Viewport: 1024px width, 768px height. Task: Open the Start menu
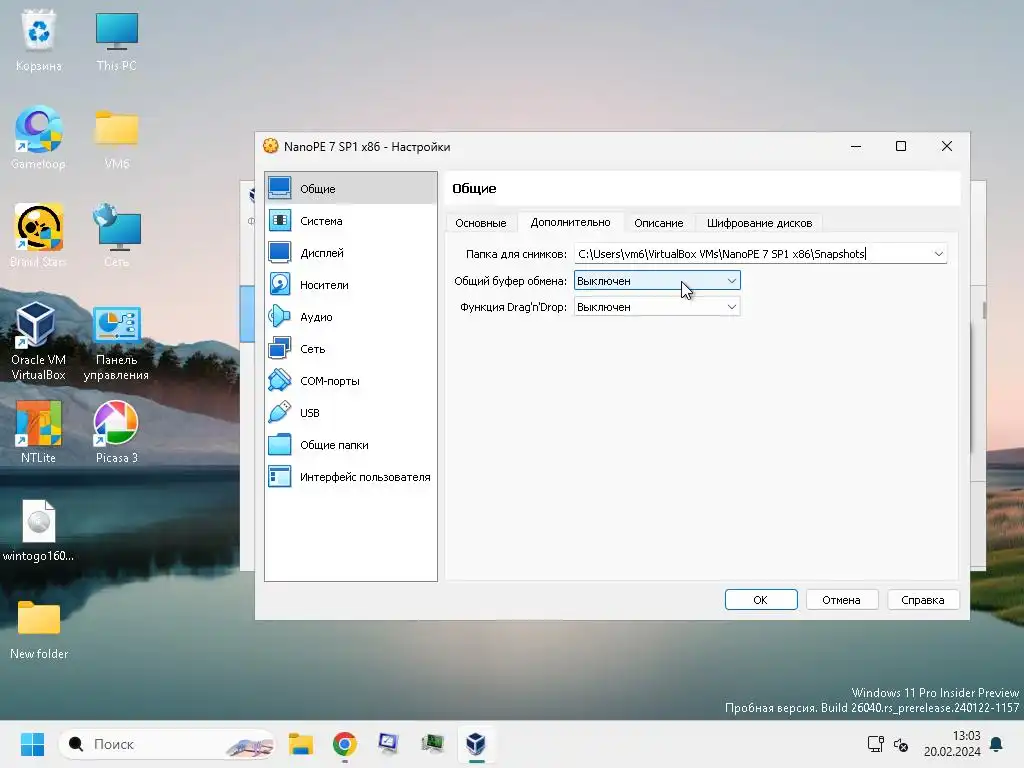32,744
